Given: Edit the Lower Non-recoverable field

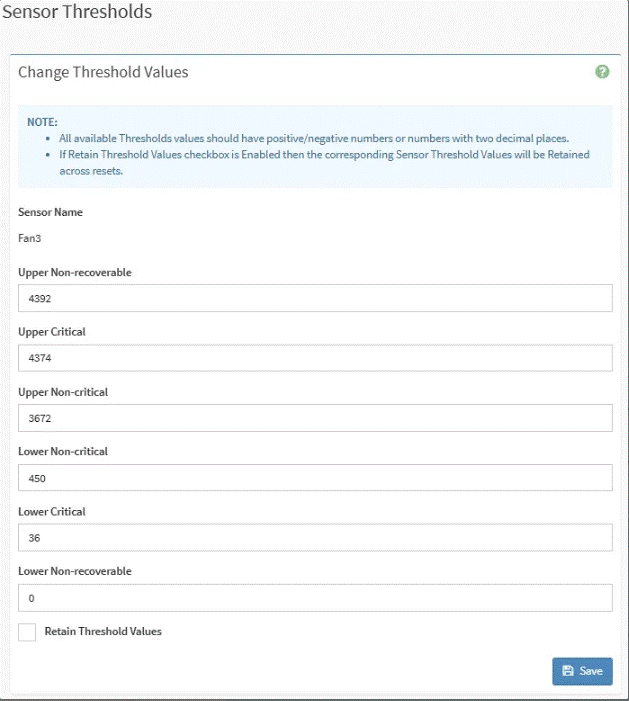Looking at the screenshot, I should click(315, 598).
